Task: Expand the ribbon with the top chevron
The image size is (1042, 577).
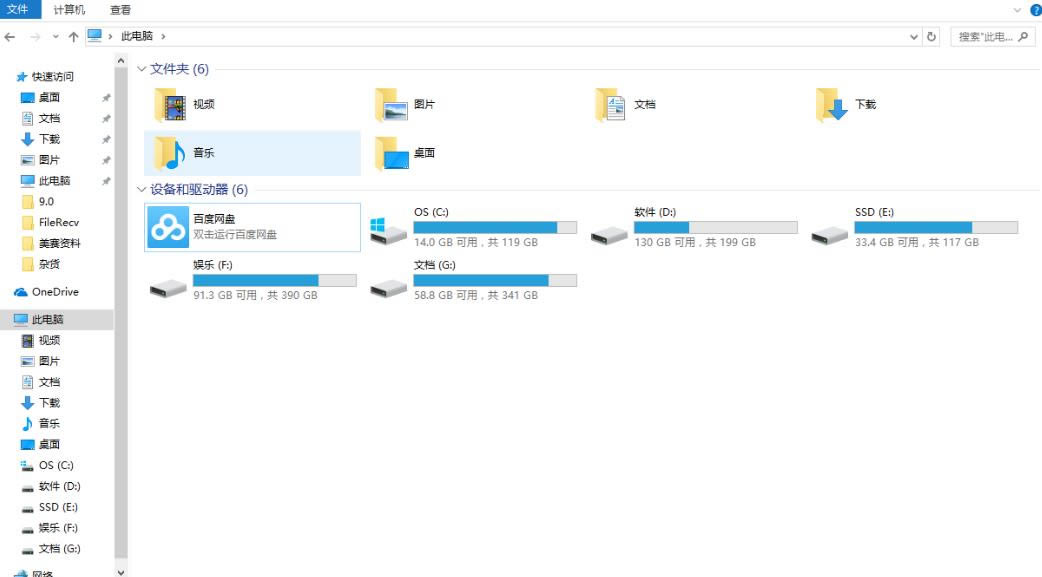Action: [1017, 10]
